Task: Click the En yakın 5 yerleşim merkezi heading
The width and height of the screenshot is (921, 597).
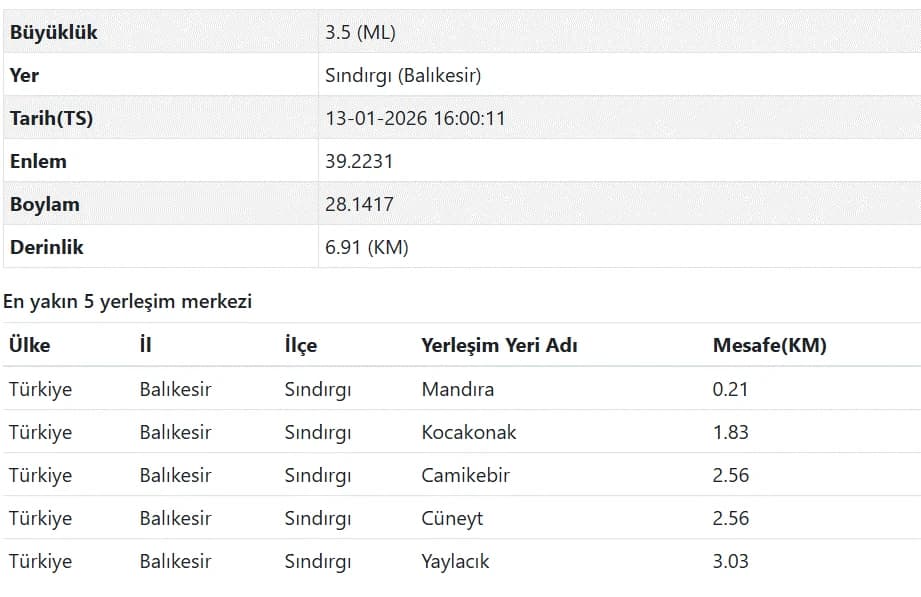Action: click(x=127, y=301)
